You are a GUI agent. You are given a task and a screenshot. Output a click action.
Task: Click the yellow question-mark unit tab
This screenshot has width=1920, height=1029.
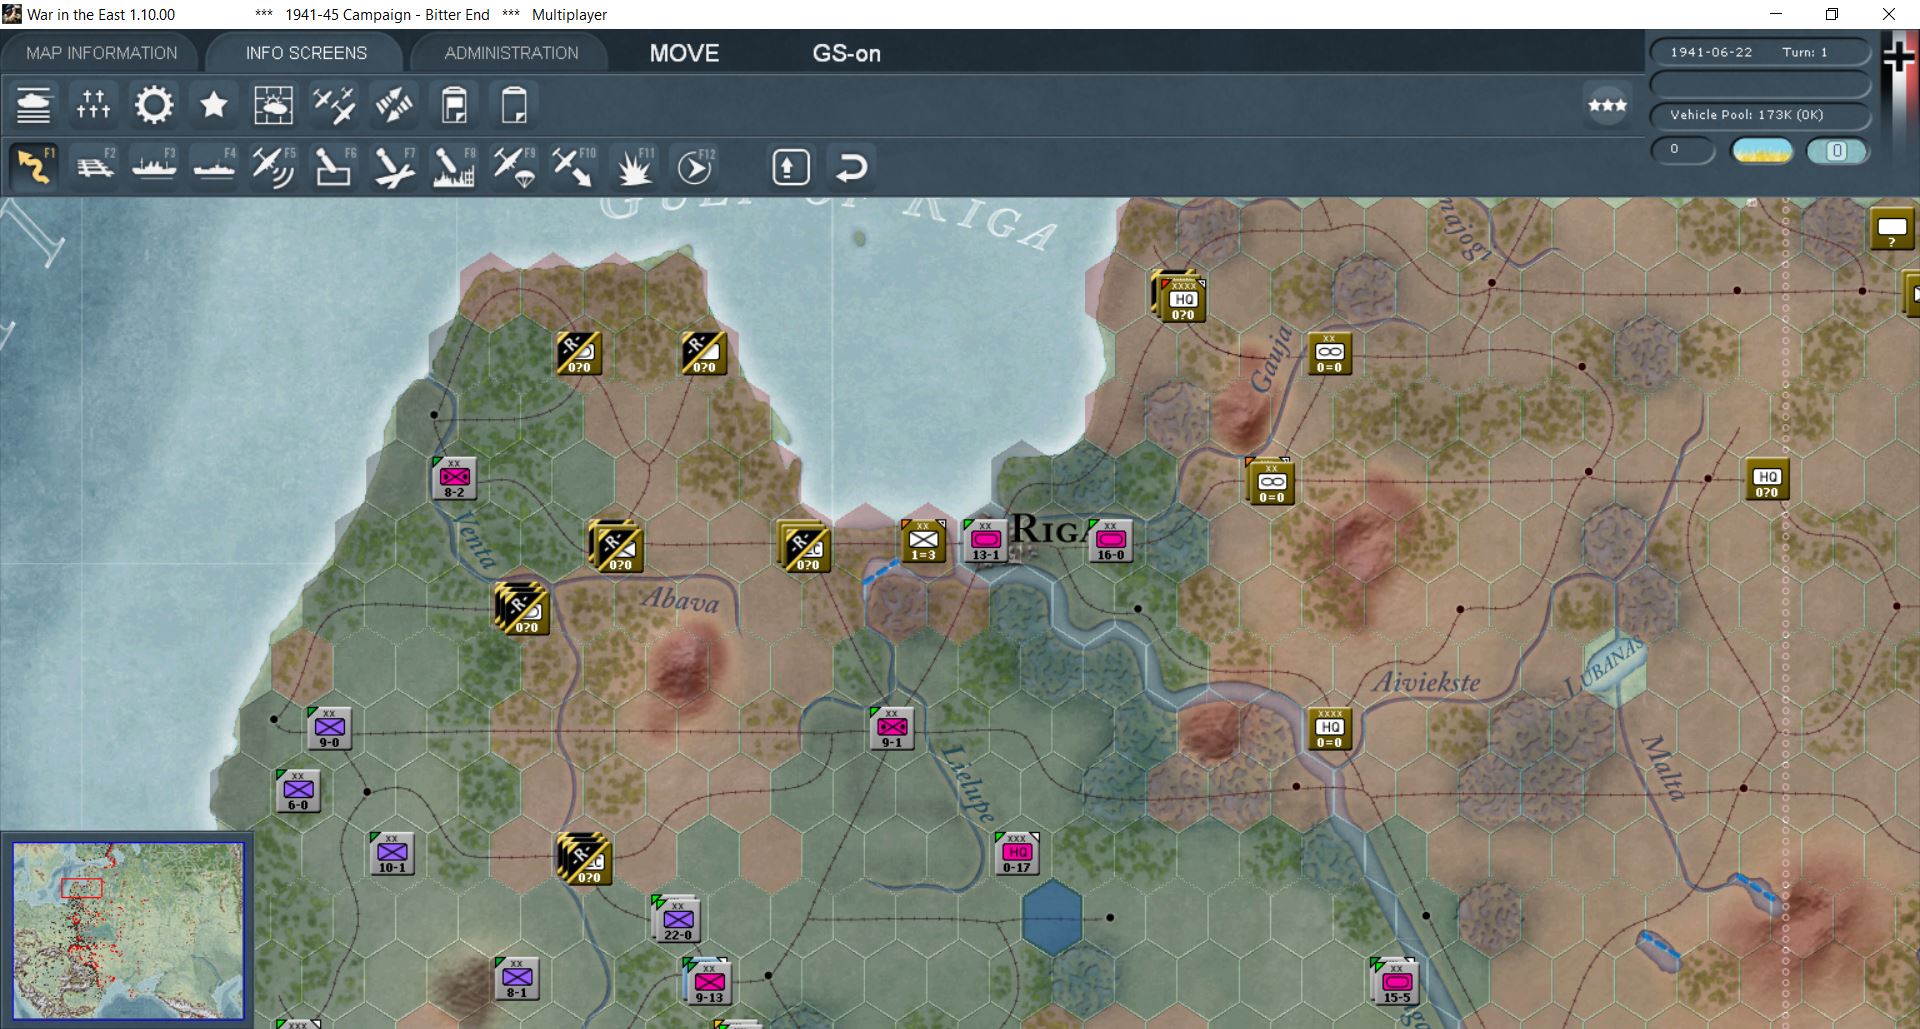click(1892, 229)
